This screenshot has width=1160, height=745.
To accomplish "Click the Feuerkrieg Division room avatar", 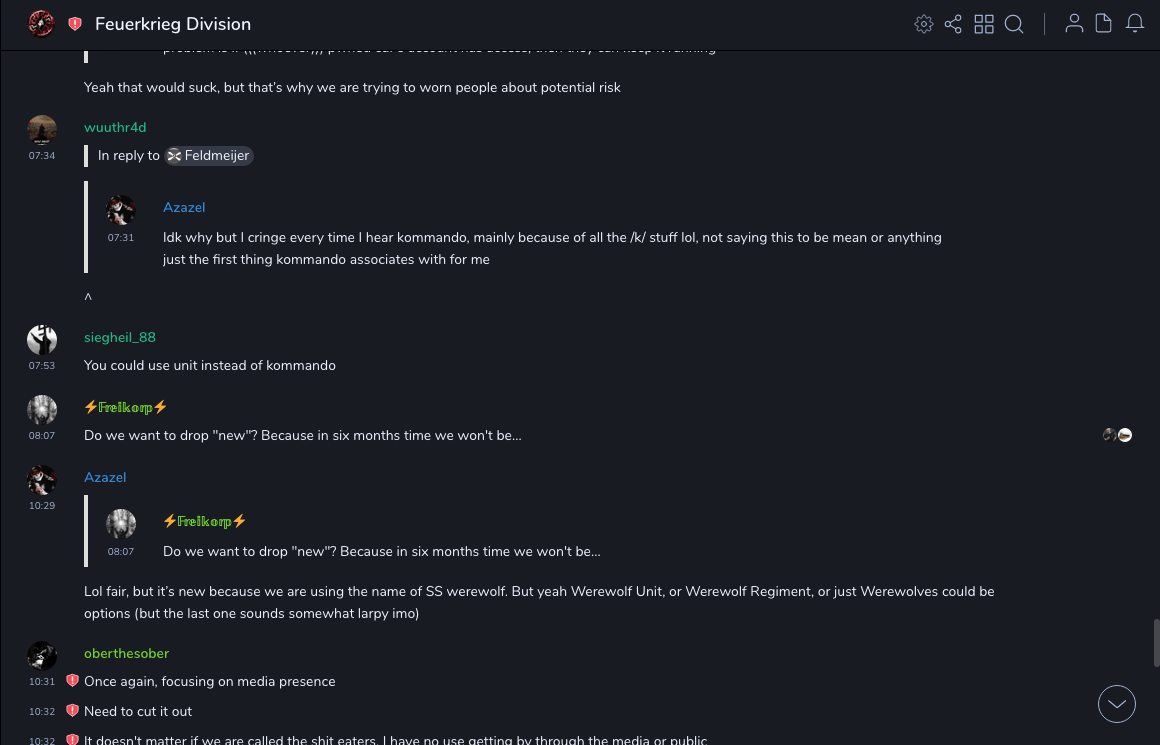I will (41, 24).
